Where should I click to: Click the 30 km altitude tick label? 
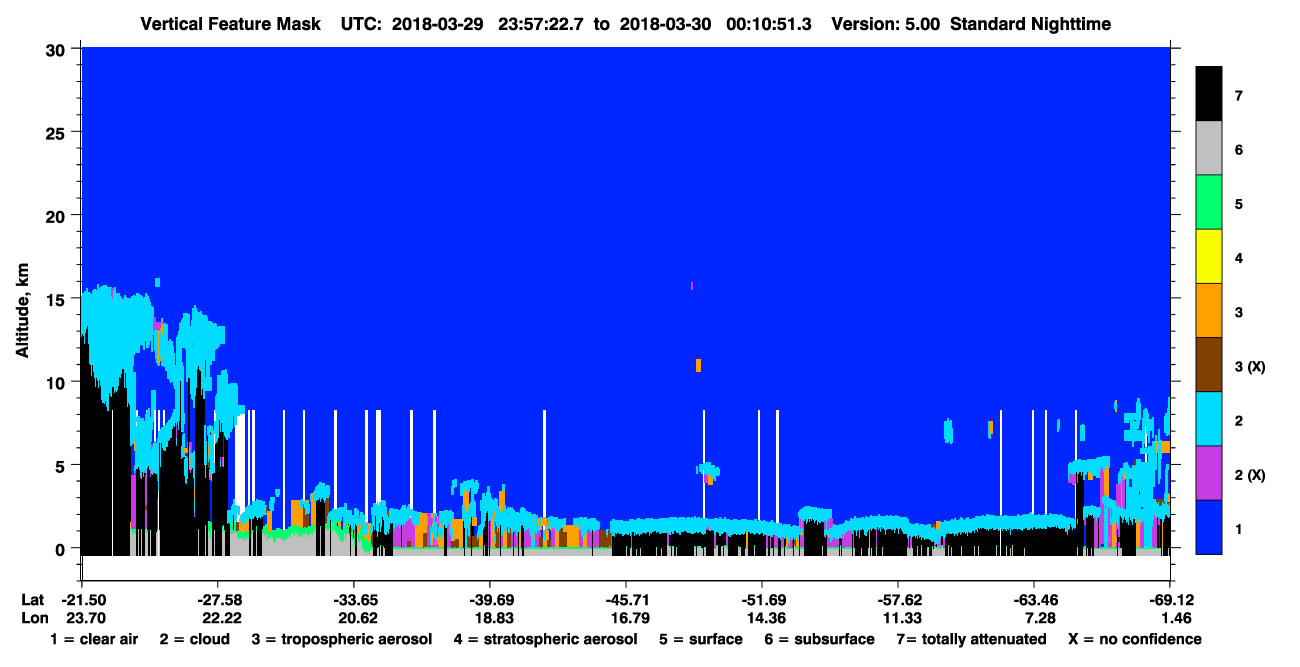pos(57,49)
